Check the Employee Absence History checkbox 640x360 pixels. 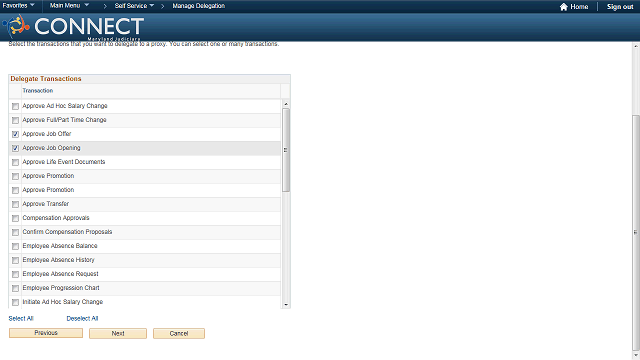pos(16,260)
